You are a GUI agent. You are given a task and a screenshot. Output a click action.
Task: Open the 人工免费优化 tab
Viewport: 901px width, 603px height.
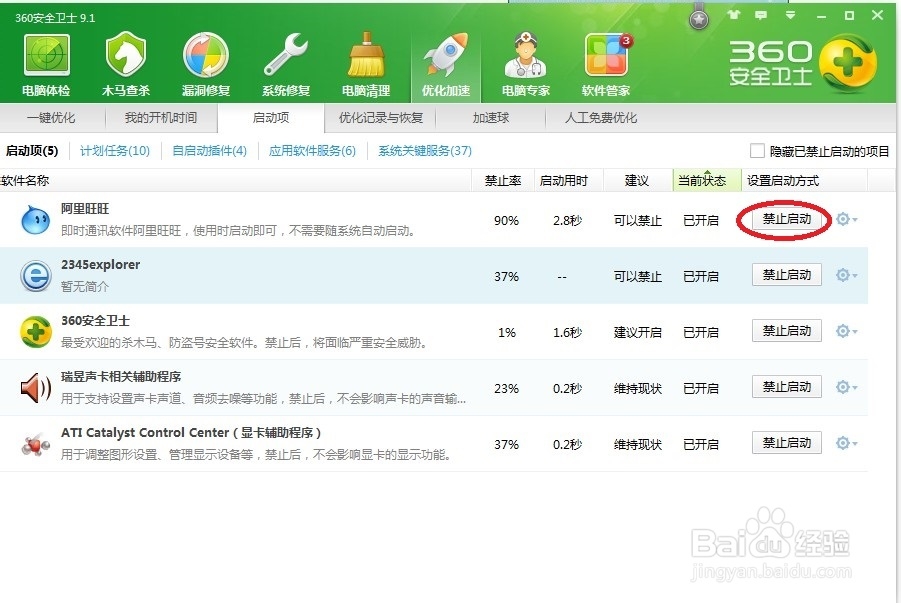click(x=601, y=118)
